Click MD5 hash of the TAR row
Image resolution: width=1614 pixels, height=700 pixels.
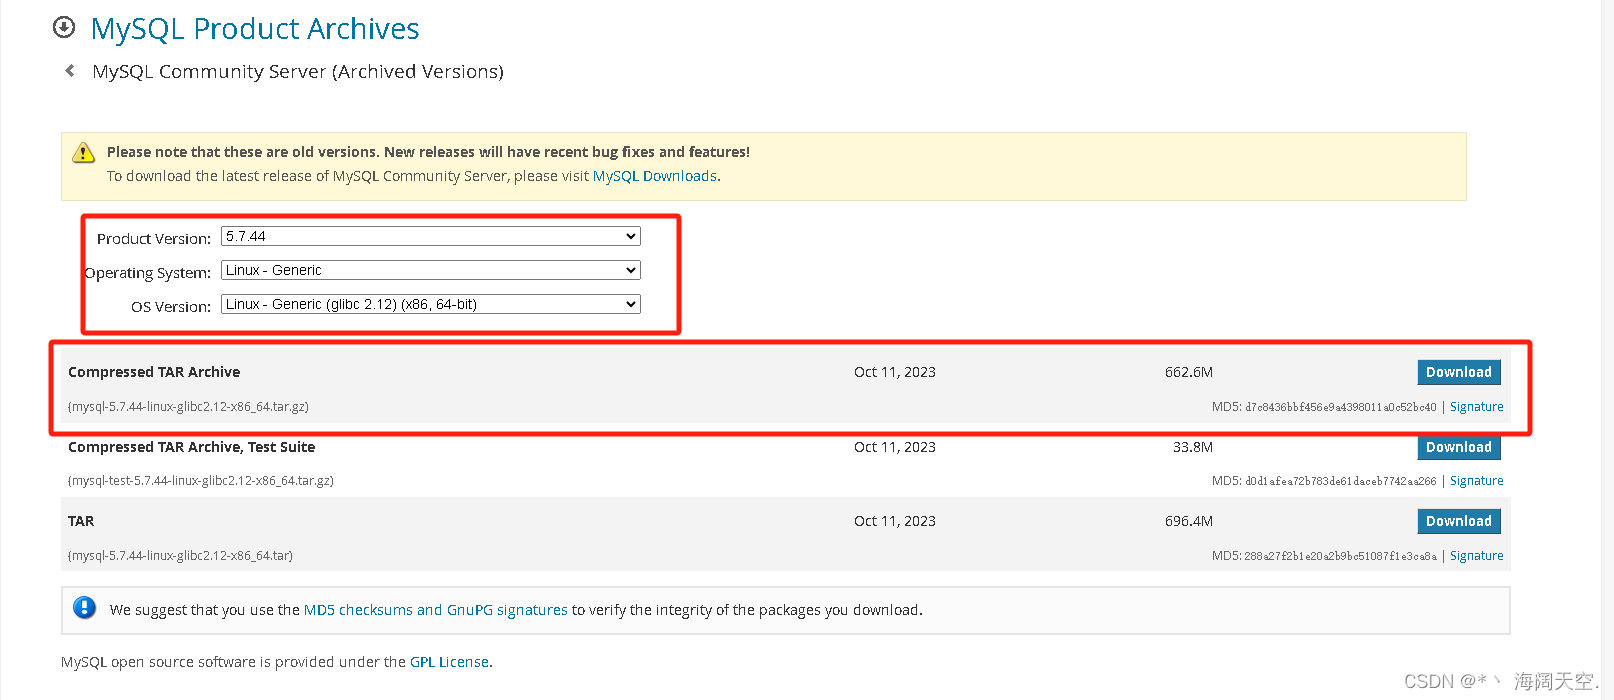pyautogui.click(x=1341, y=556)
